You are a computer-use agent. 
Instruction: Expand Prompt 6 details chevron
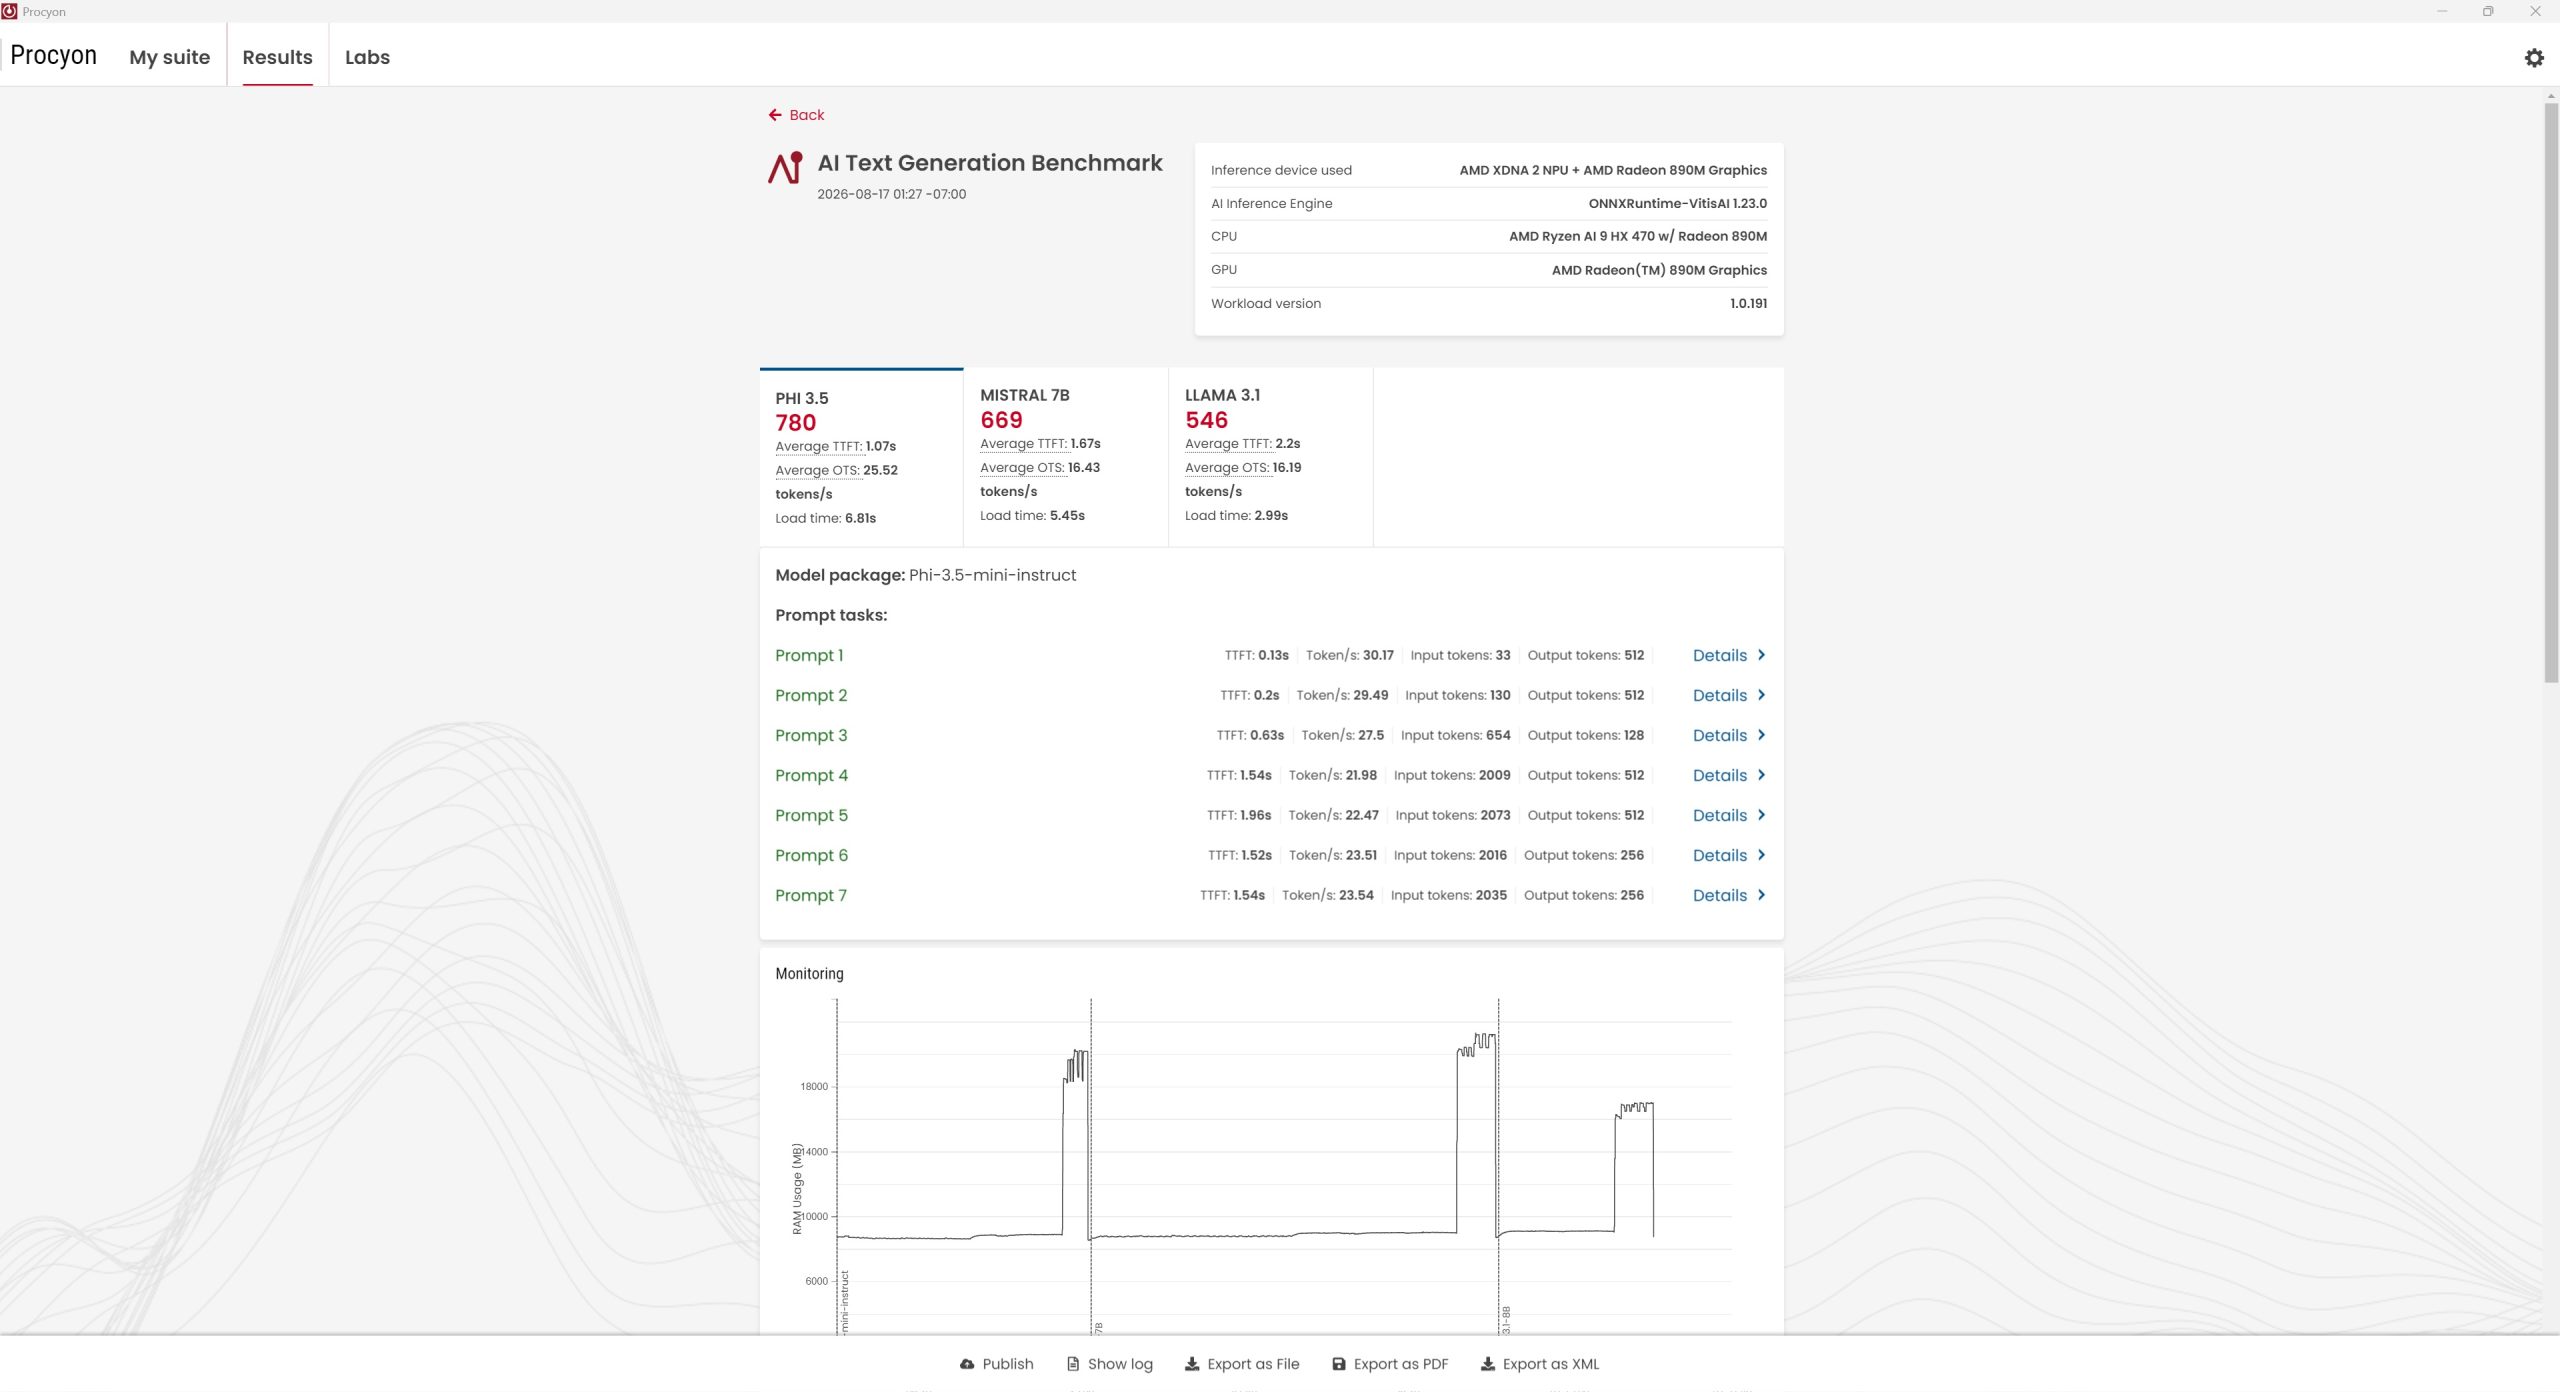coord(1761,855)
